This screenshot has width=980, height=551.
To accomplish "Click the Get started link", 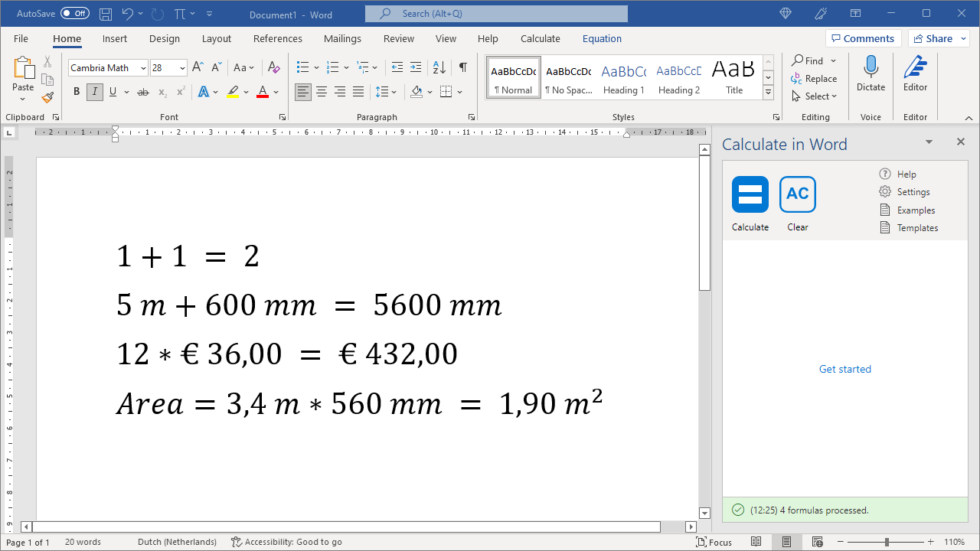I will pyautogui.click(x=845, y=369).
